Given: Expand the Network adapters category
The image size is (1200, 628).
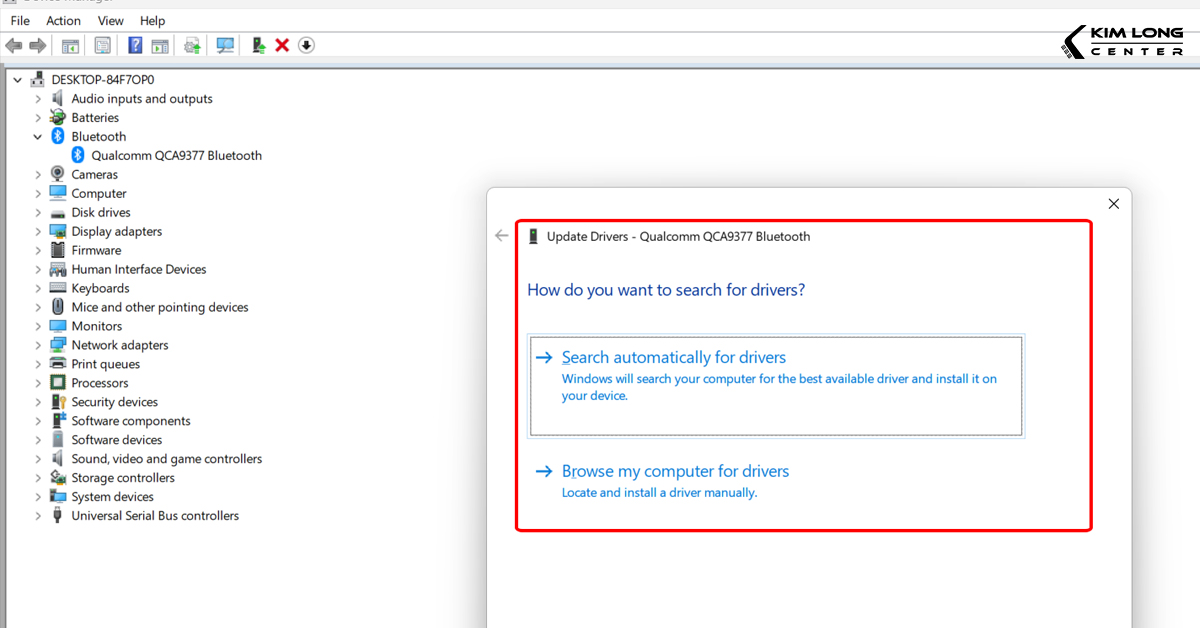Looking at the screenshot, I should coord(38,346).
